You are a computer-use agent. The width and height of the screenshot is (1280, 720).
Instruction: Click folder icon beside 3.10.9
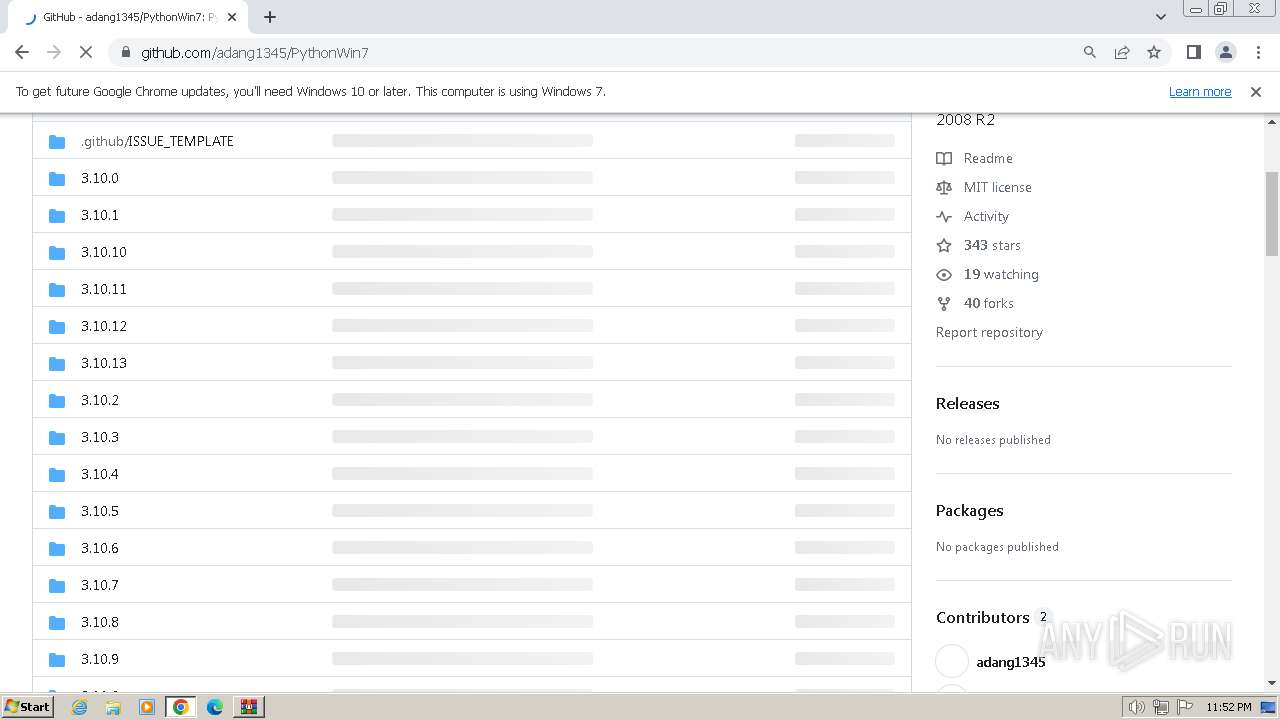click(57, 660)
